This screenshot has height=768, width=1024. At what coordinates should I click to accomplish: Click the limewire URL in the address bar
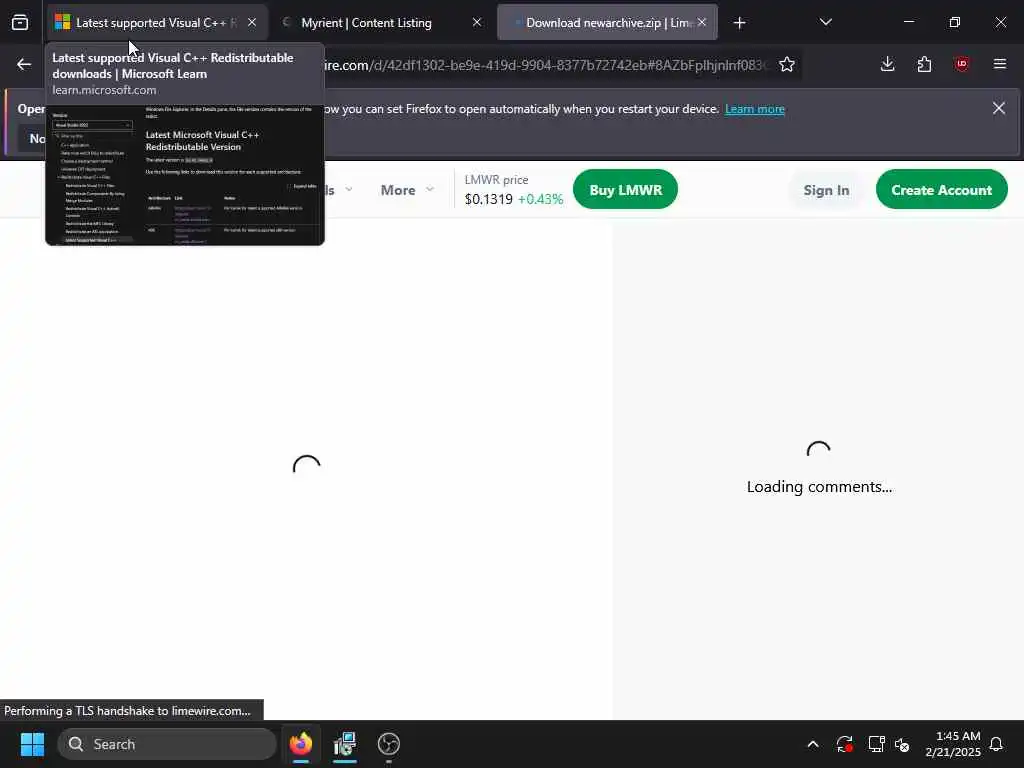[x=545, y=65]
